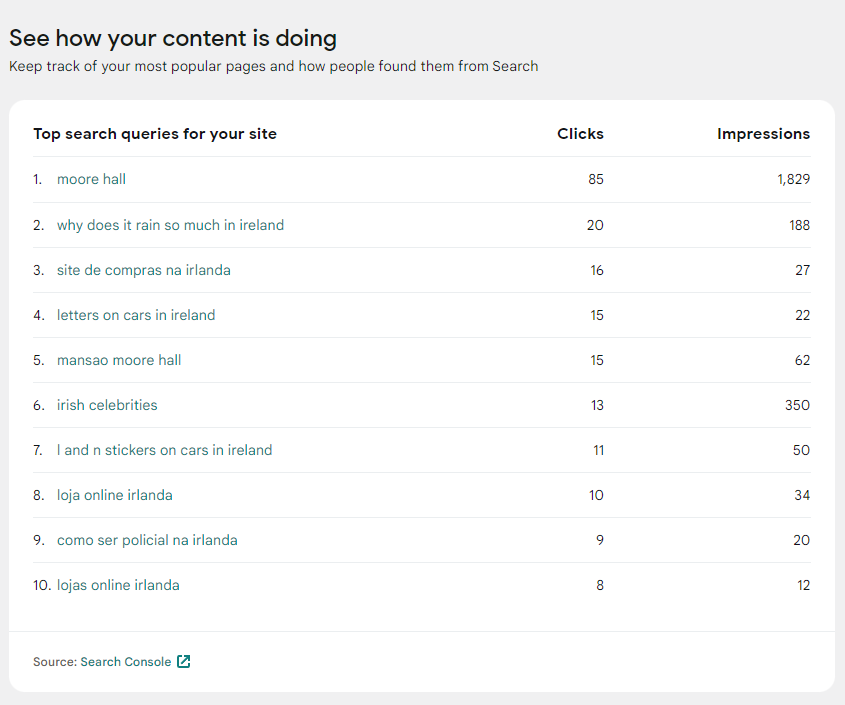Screen dimensions: 845x705
Task: Click the row number 1 beside moore hall
Action: pyautogui.click(x=37, y=179)
